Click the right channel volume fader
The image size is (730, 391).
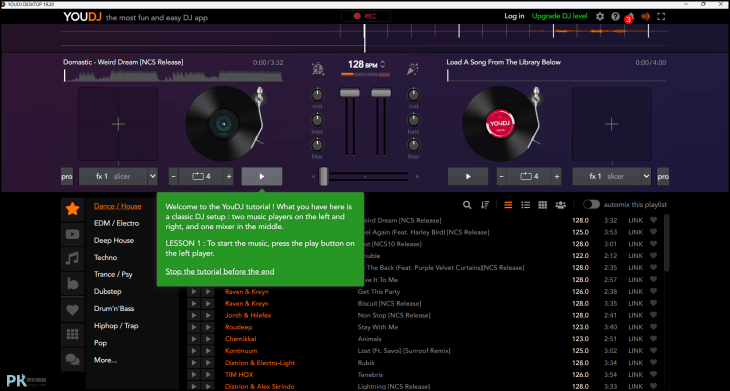[381, 93]
